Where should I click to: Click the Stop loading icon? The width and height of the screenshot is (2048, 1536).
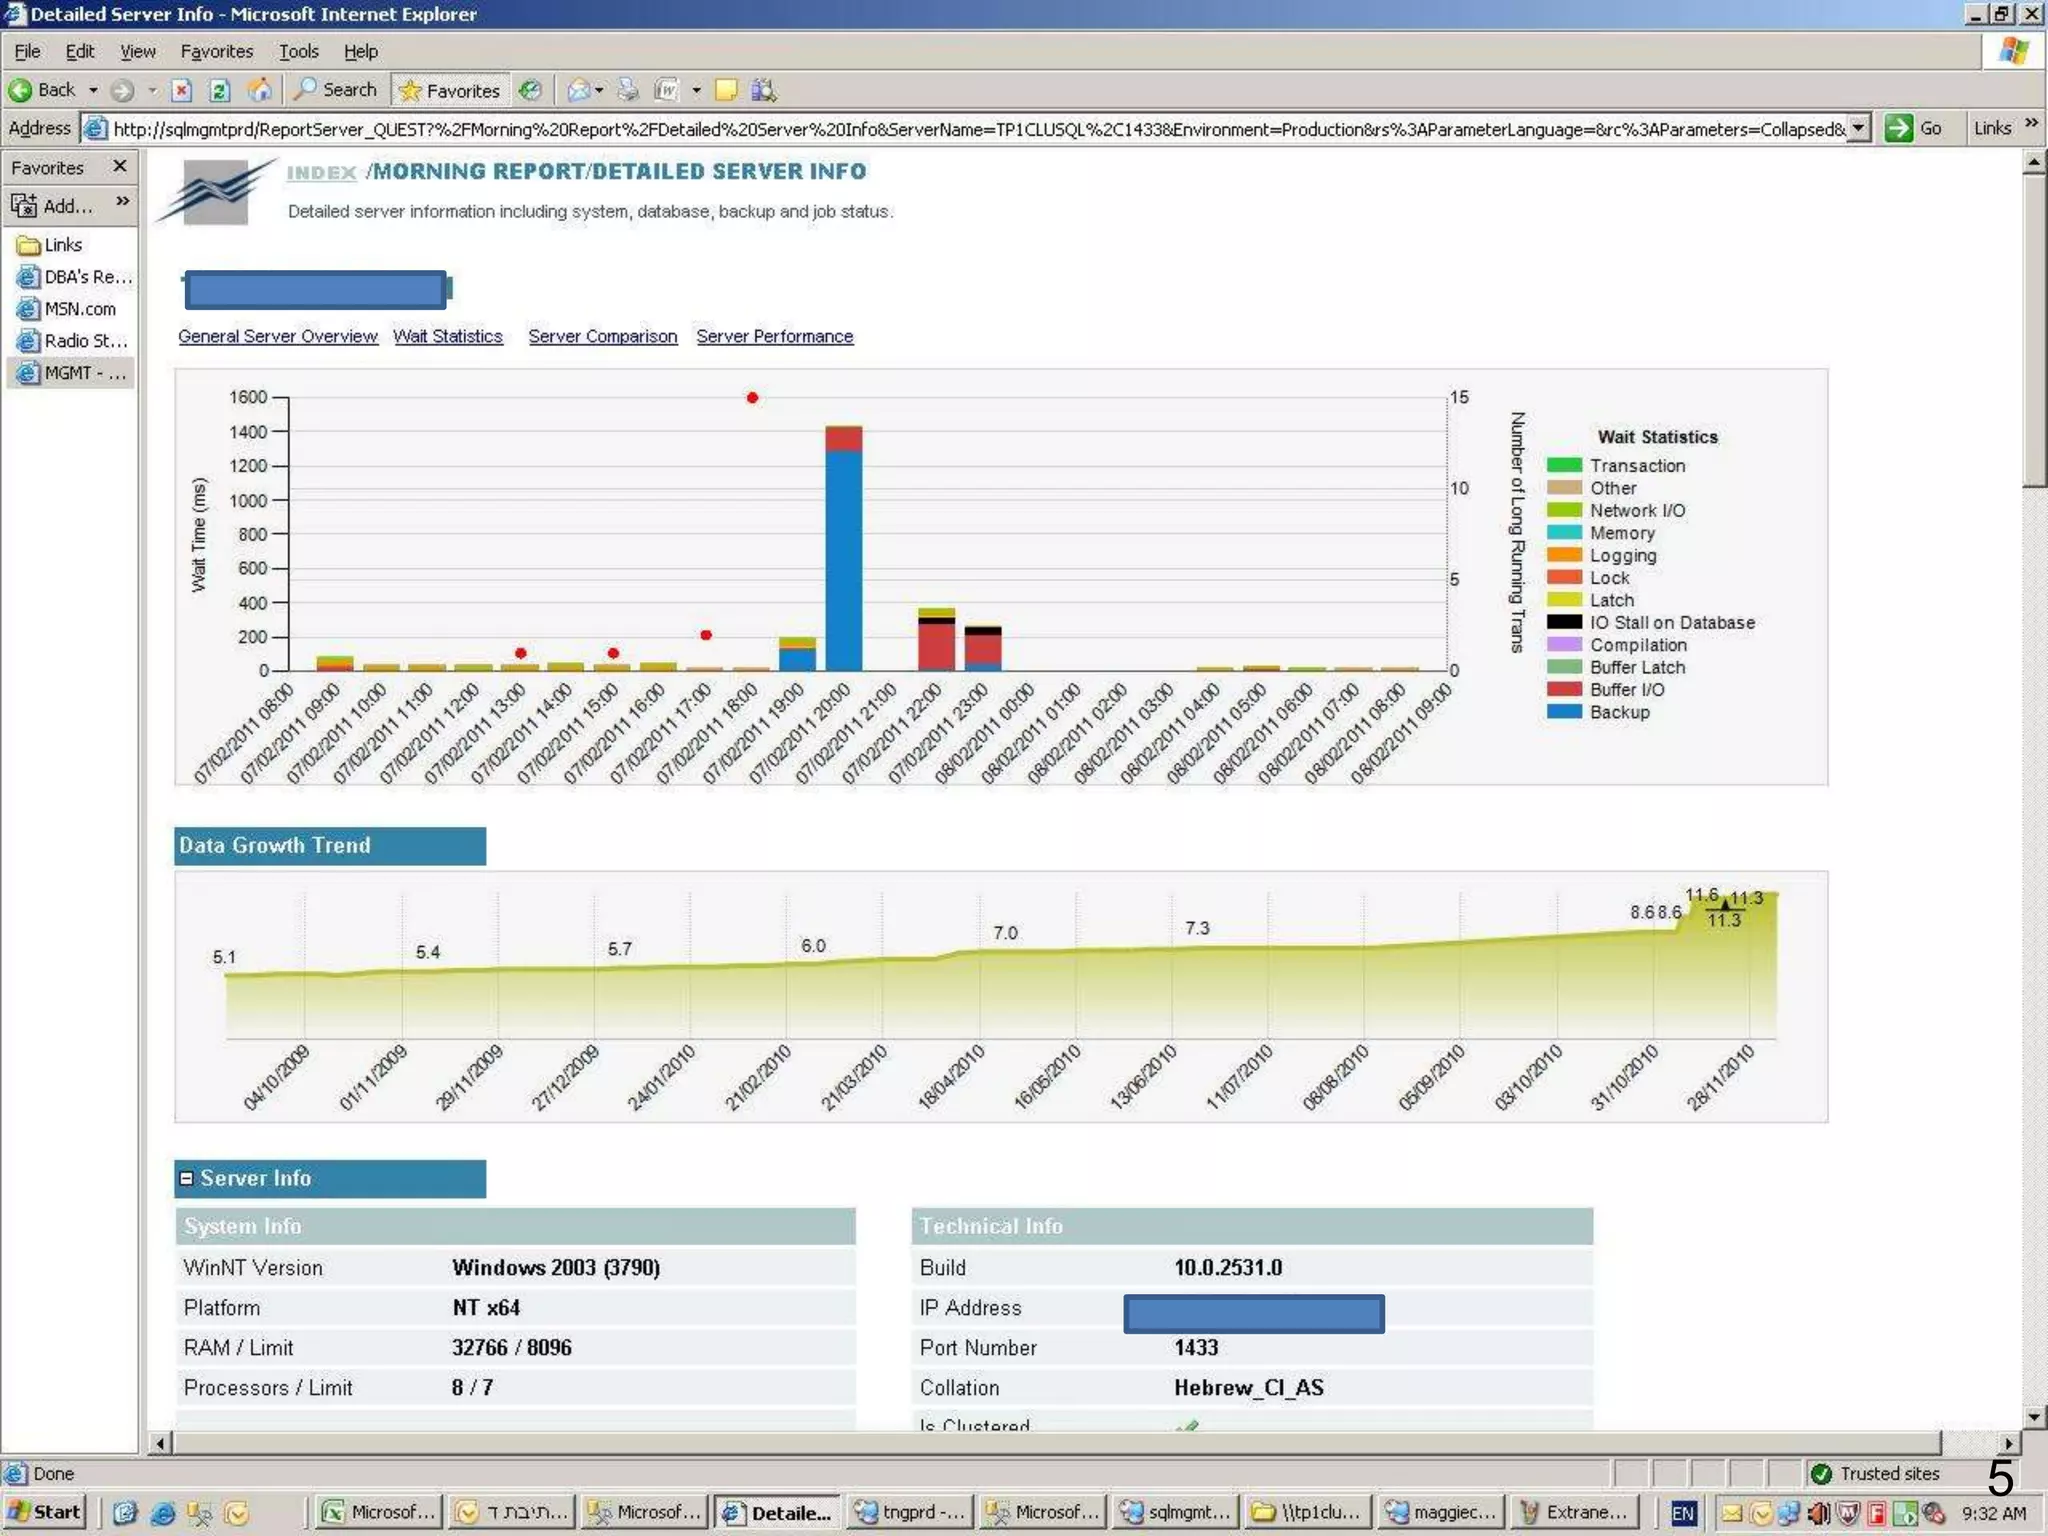[181, 90]
